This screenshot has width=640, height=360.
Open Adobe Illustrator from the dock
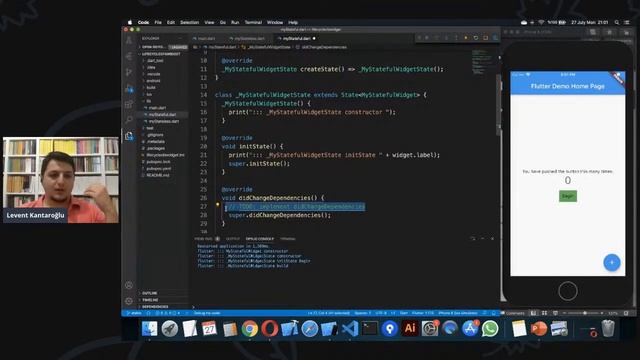pos(410,329)
